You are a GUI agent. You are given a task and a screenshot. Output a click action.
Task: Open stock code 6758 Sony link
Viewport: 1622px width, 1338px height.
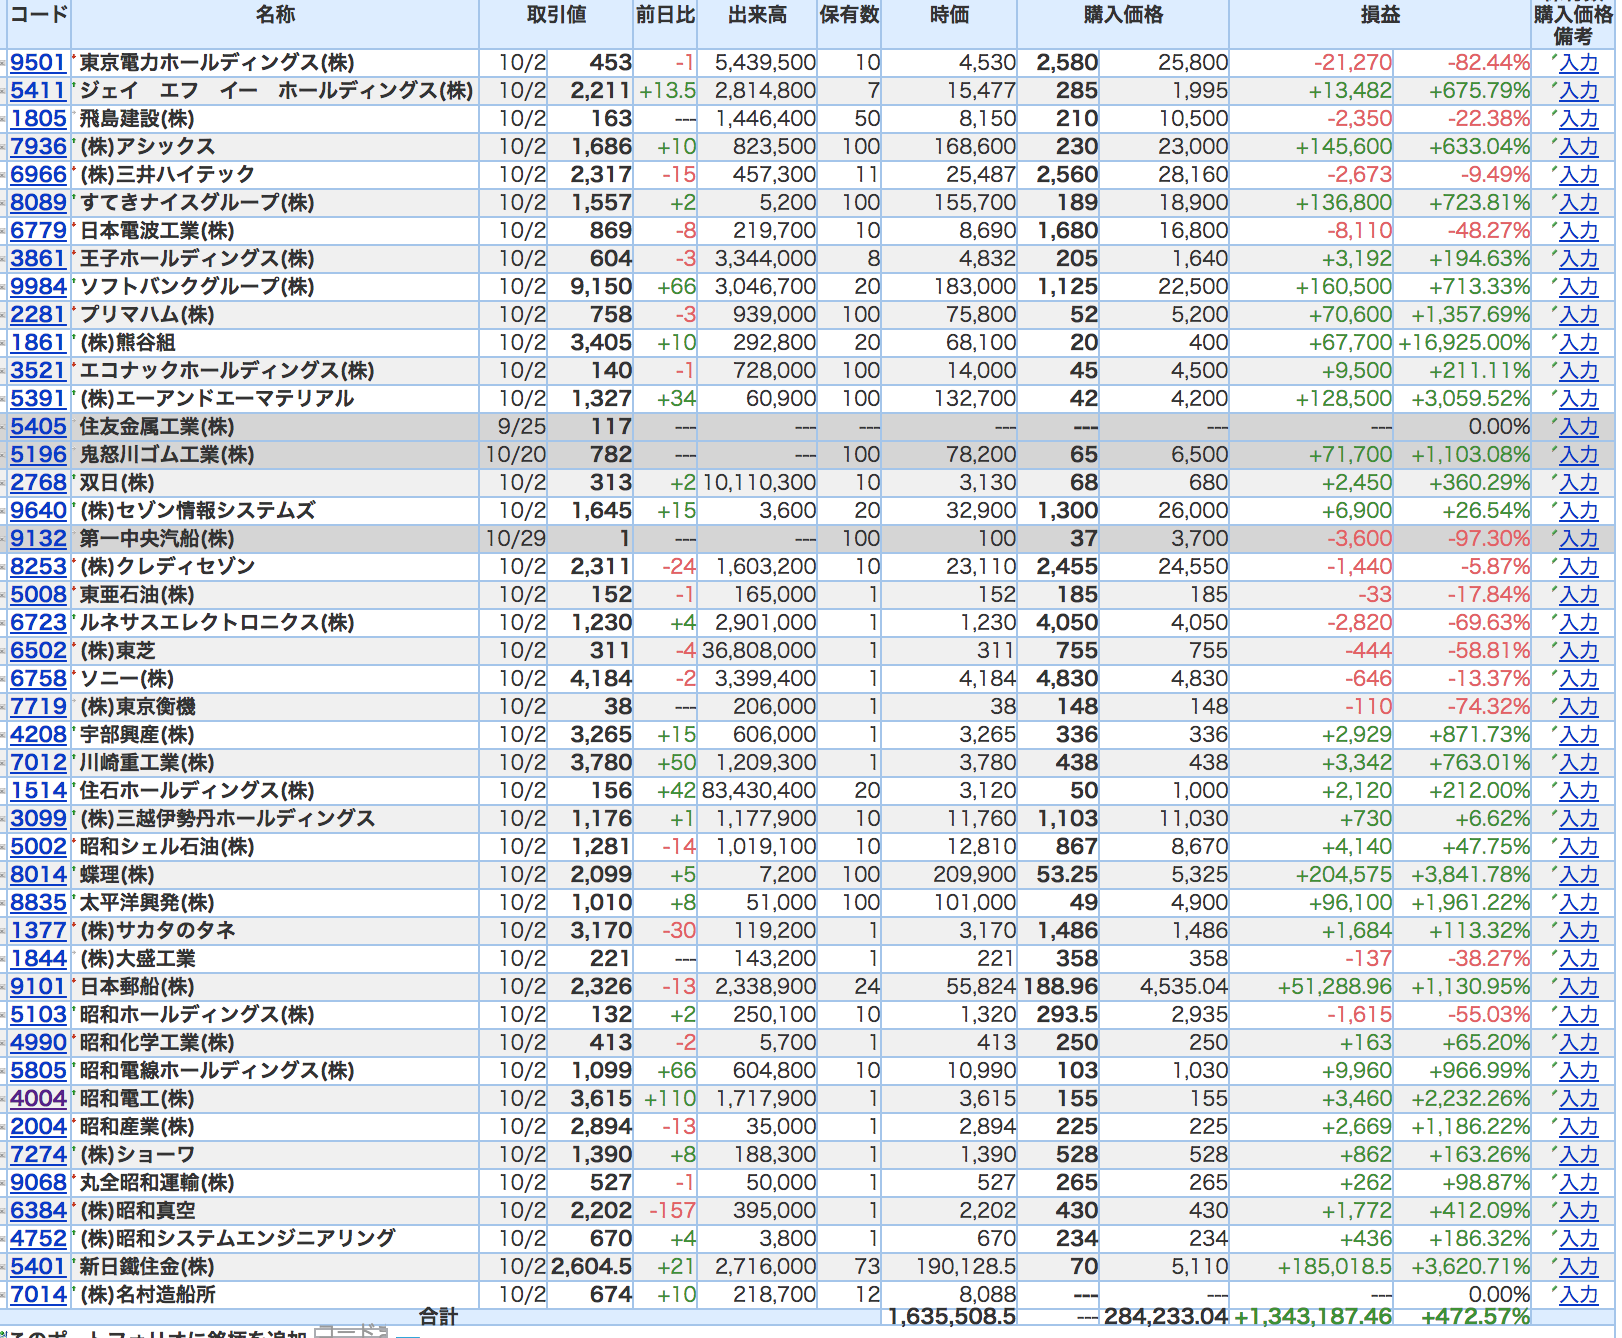point(38,678)
